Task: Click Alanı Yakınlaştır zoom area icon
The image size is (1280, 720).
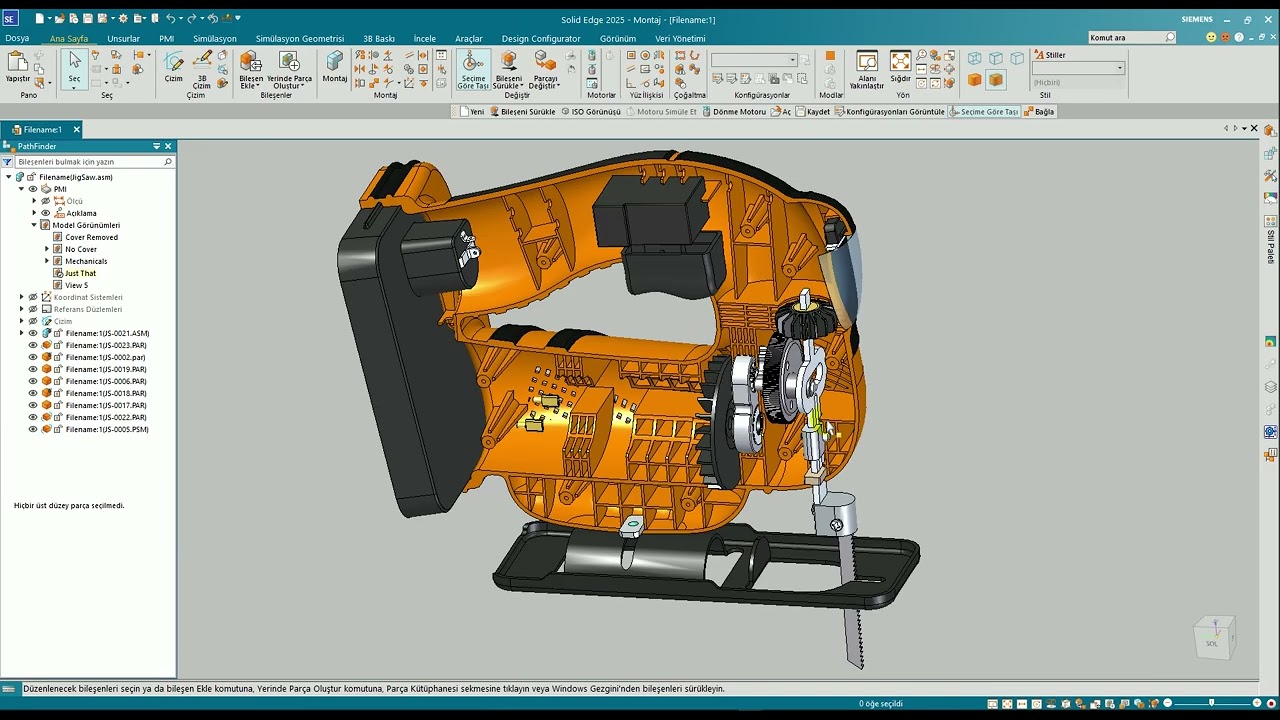Action: click(867, 70)
